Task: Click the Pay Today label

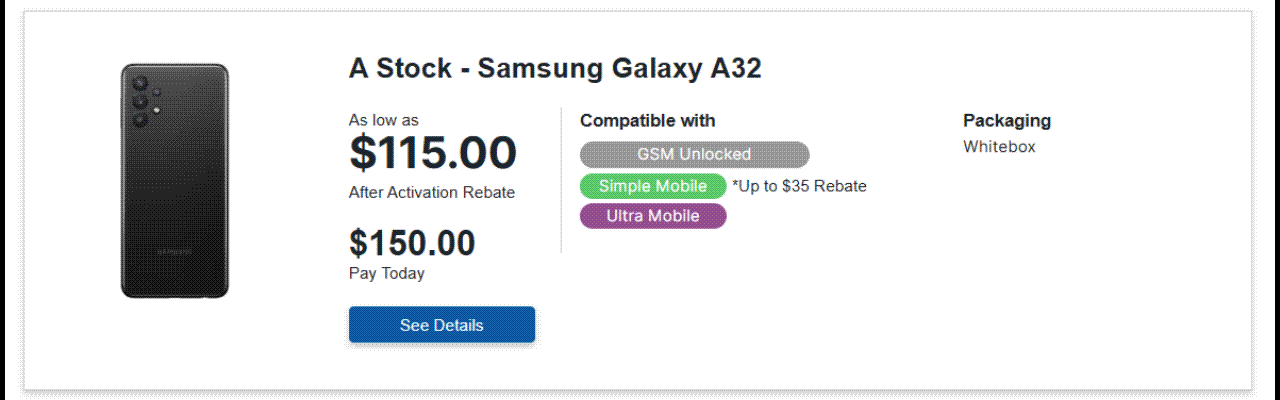Action: (386, 274)
